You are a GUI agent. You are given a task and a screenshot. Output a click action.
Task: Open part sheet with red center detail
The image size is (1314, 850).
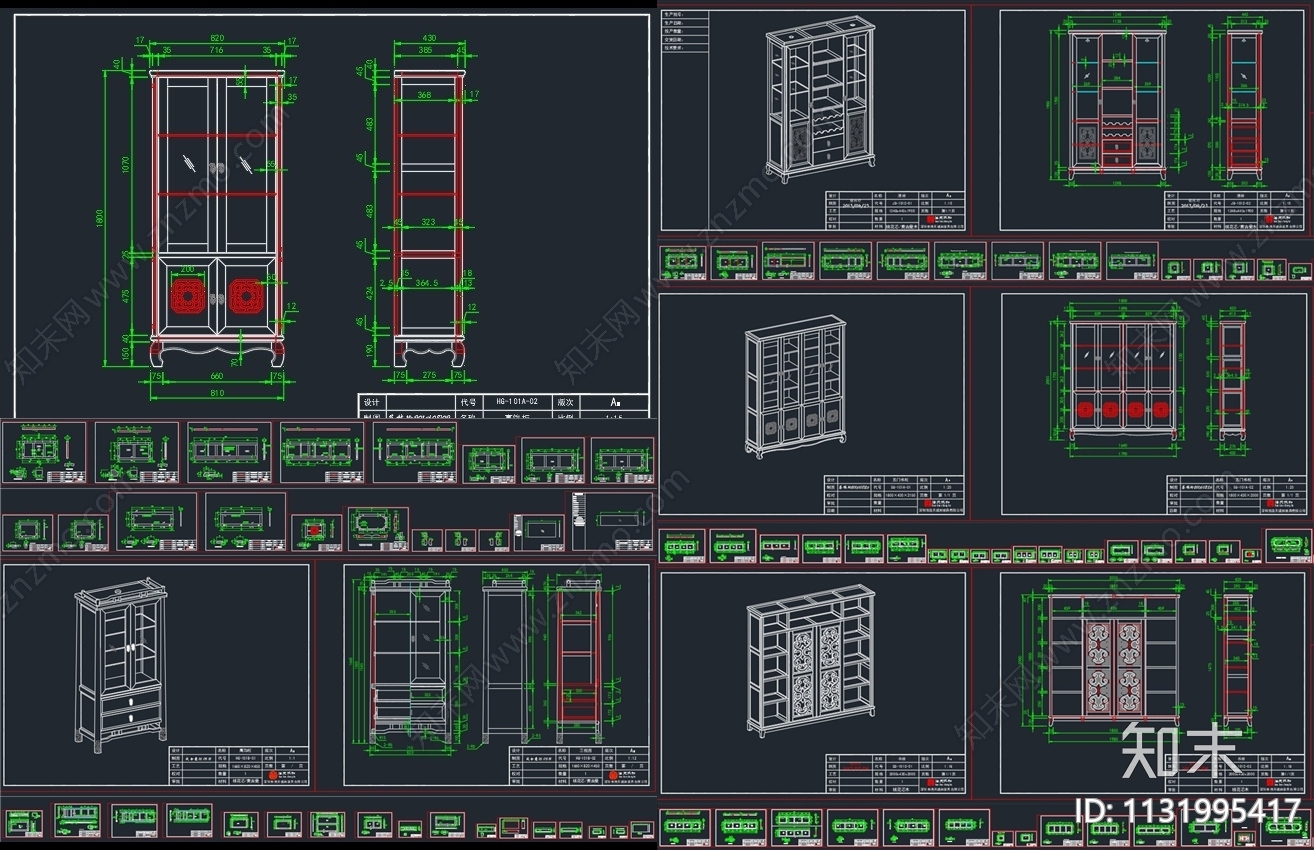(316, 533)
